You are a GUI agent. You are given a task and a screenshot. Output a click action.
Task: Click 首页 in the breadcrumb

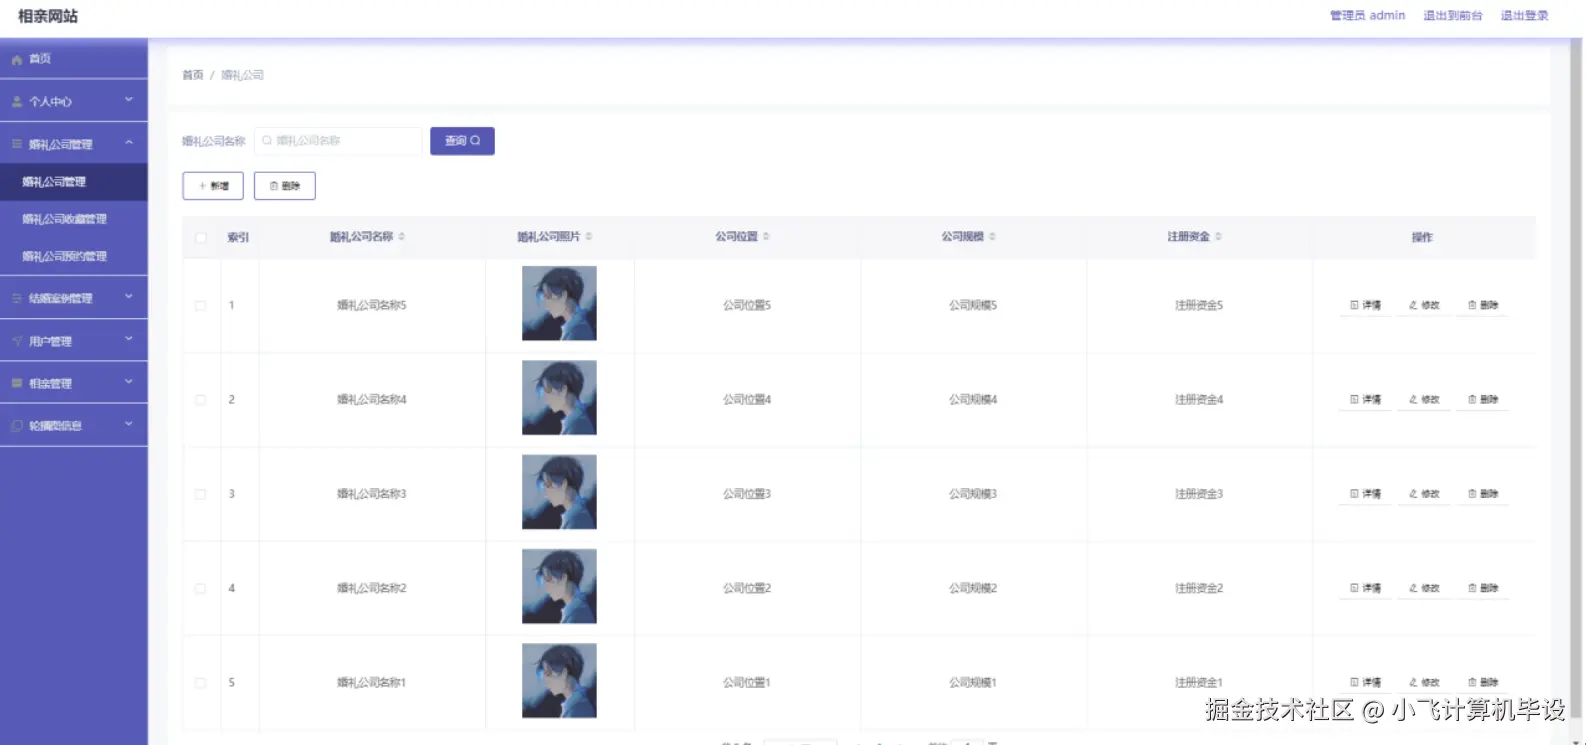pos(193,75)
